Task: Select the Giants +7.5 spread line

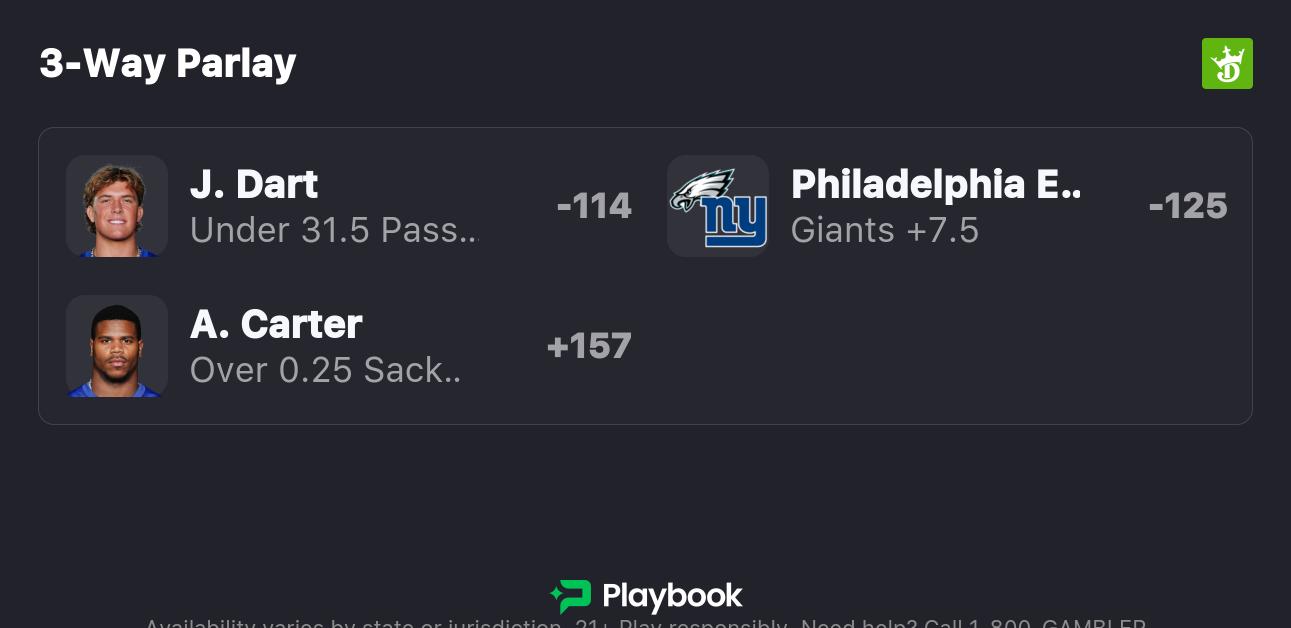Action: coord(884,231)
